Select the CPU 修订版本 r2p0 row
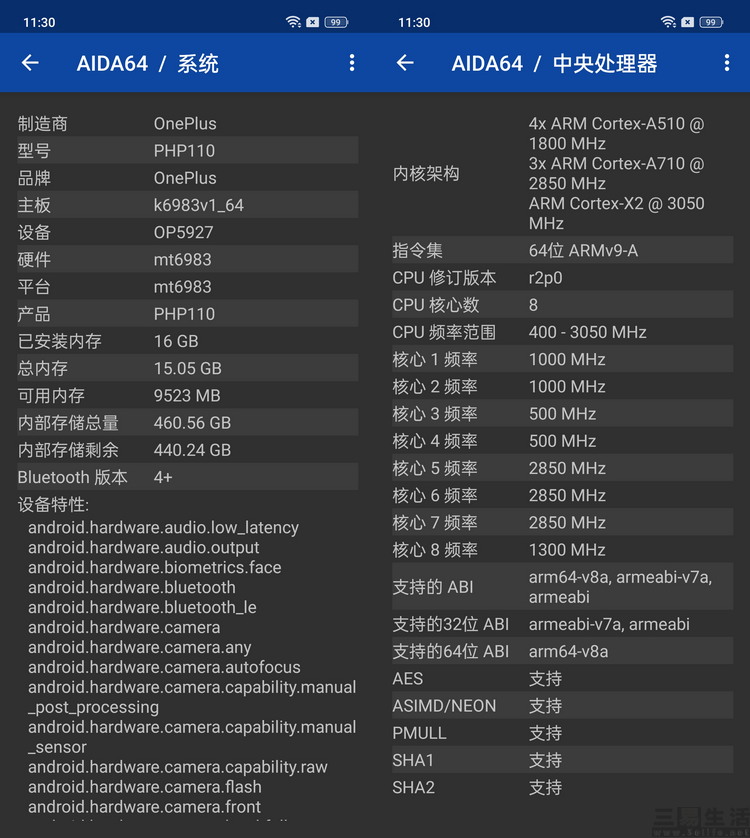The width and height of the screenshot is (750, 838). 562,278
